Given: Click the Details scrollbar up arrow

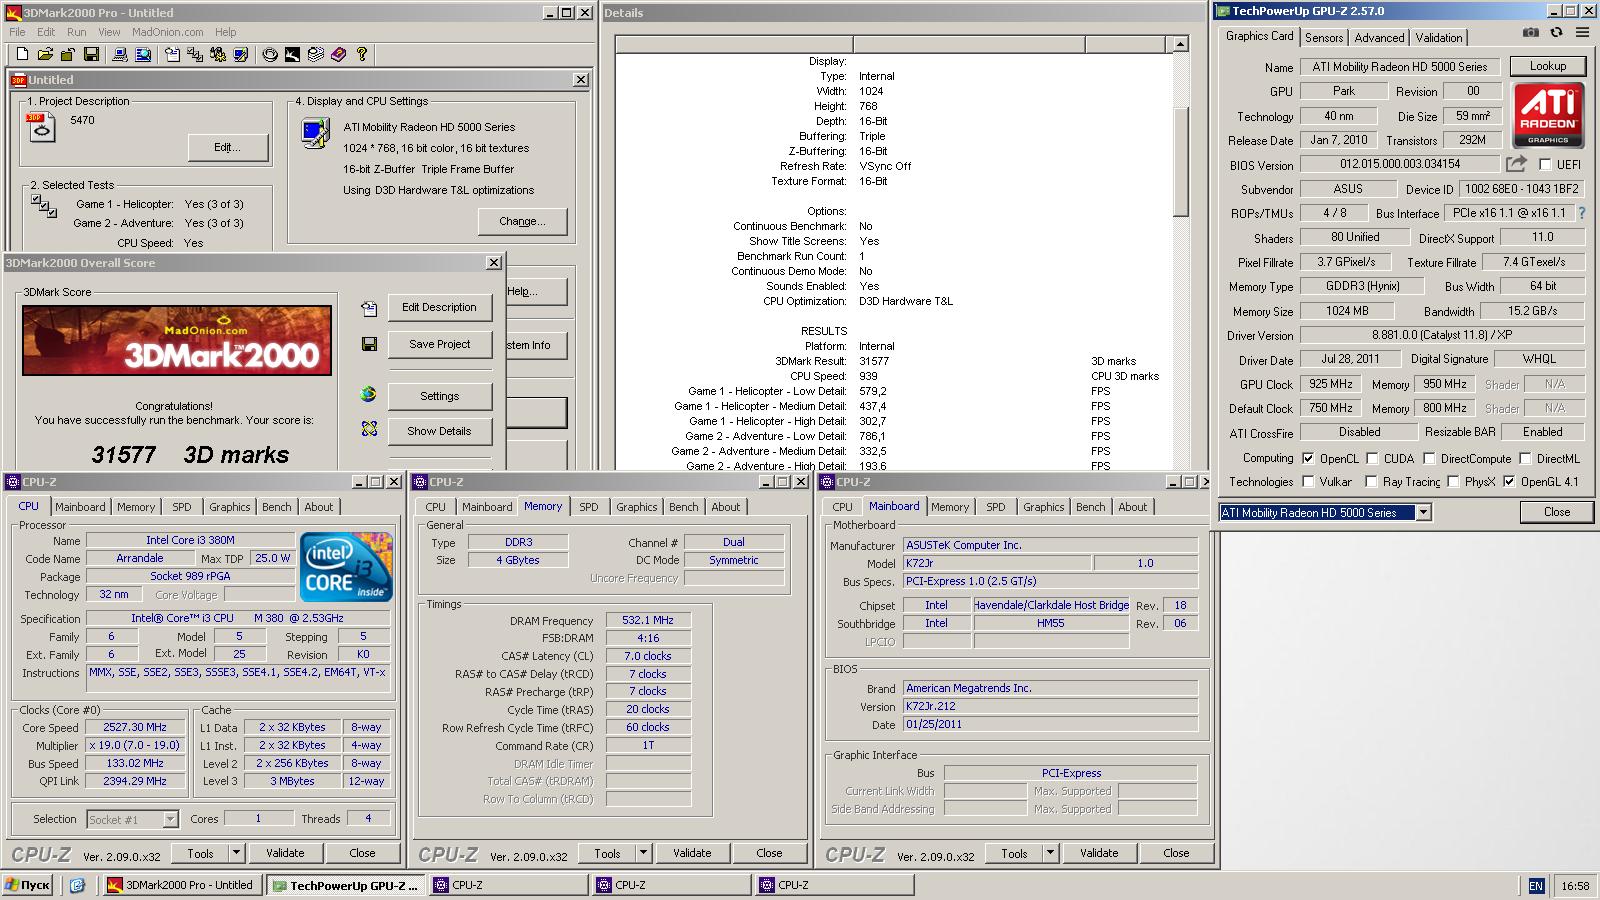Looking at the screenshot, I should tap(1181, 44).
